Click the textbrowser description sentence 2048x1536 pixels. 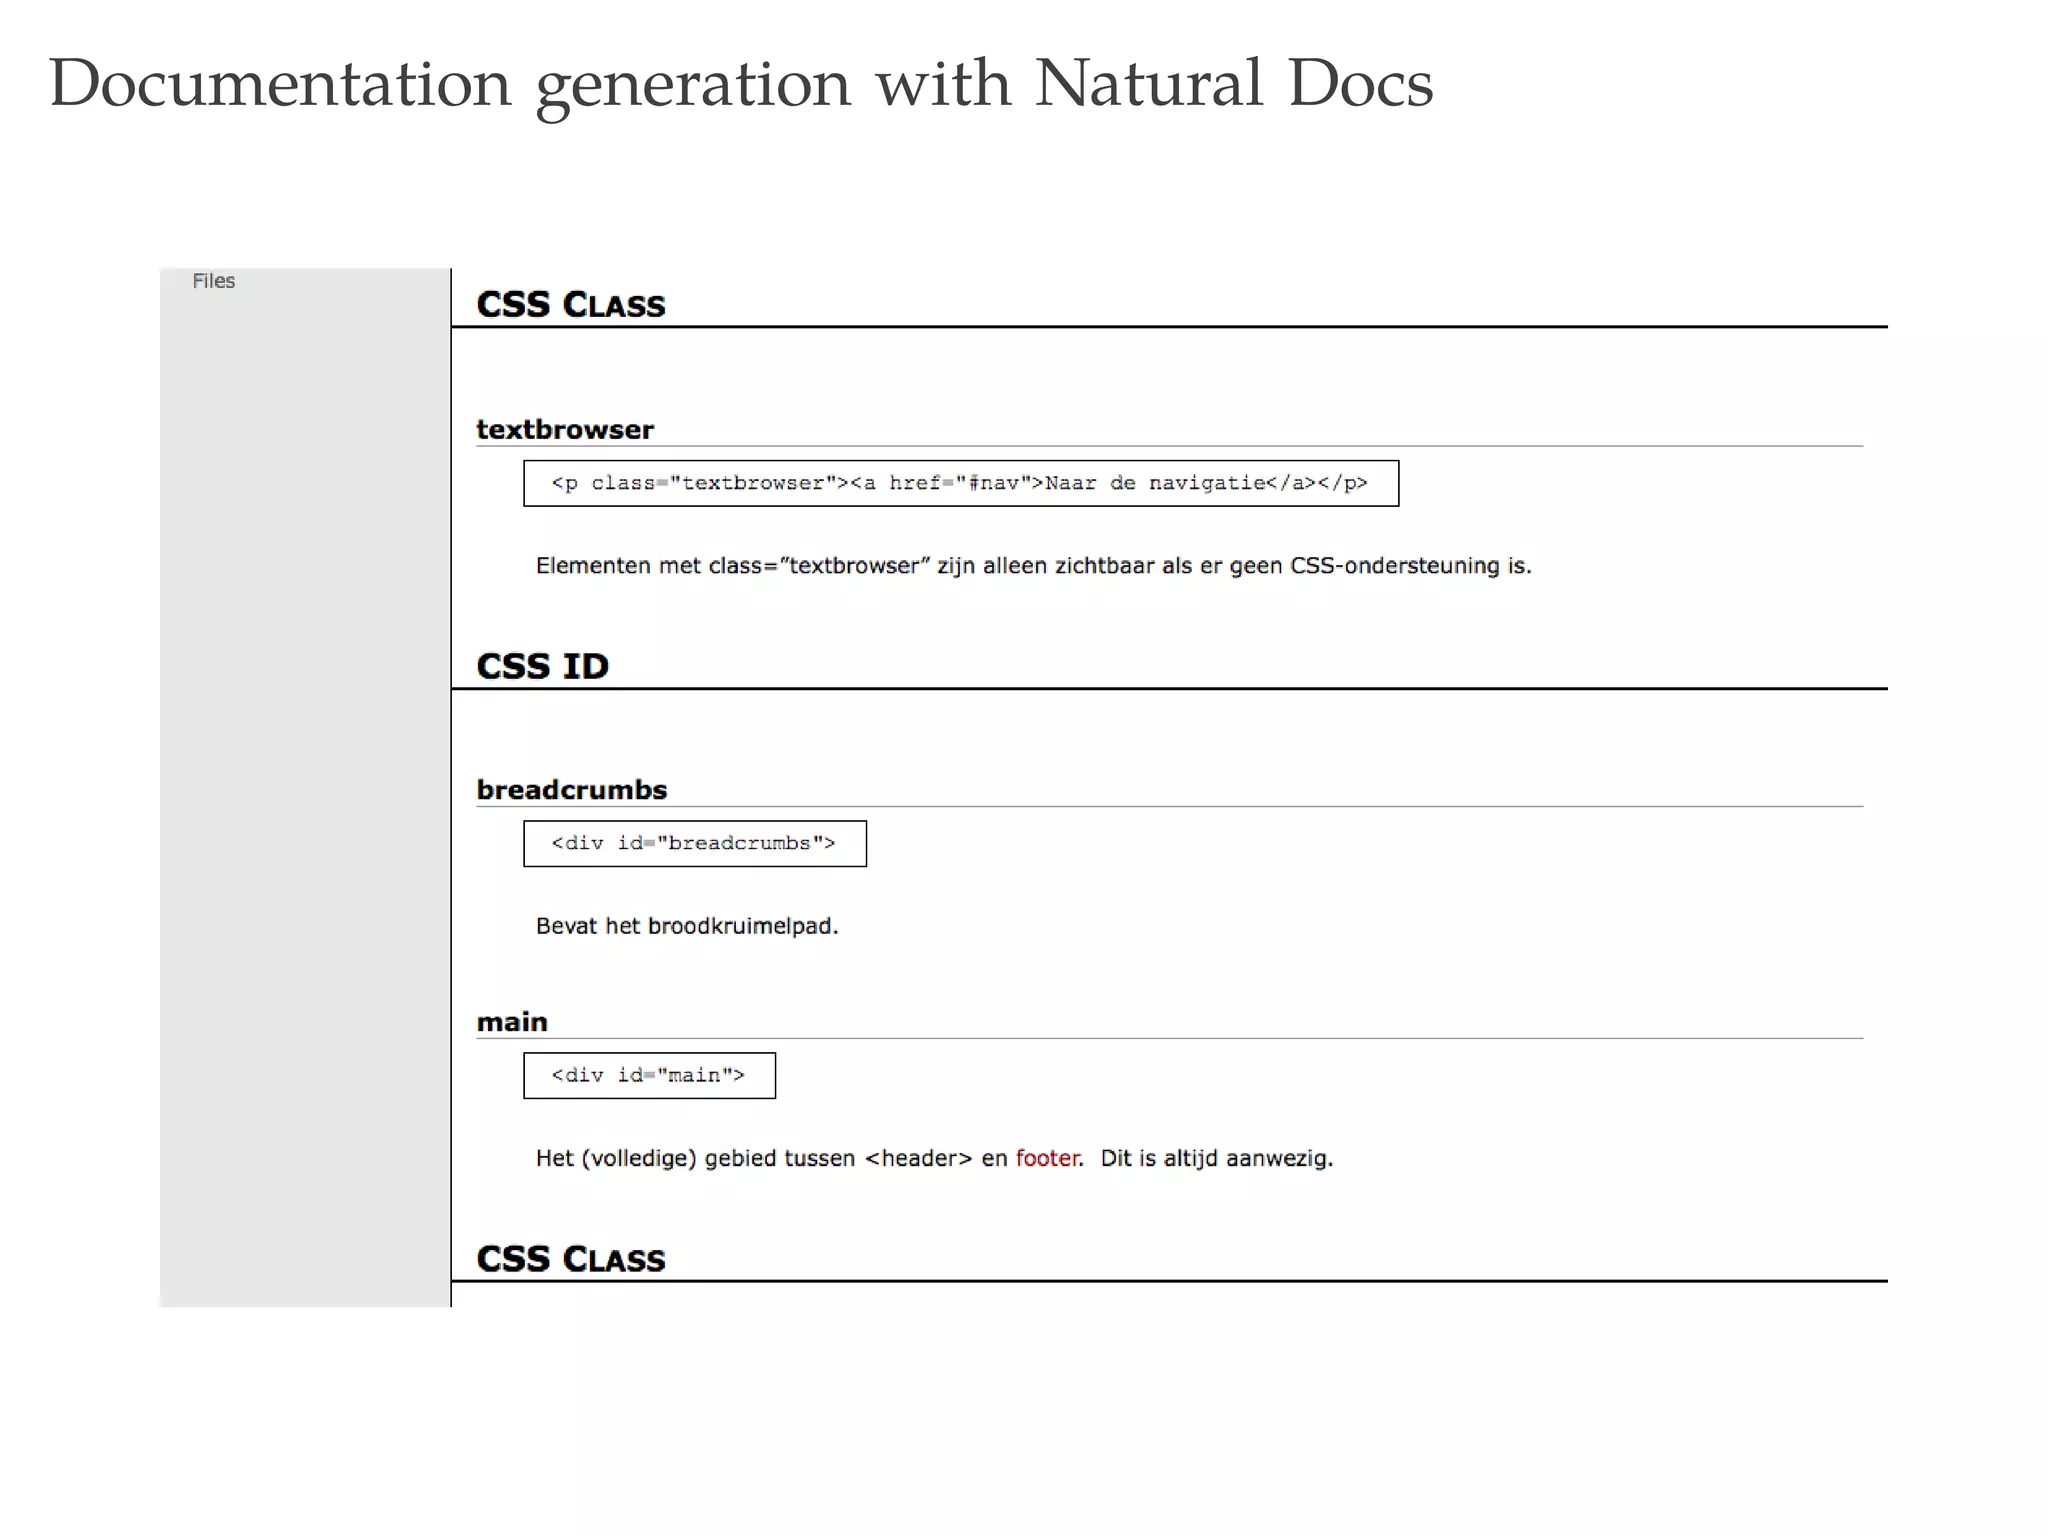coord(1032,566)
